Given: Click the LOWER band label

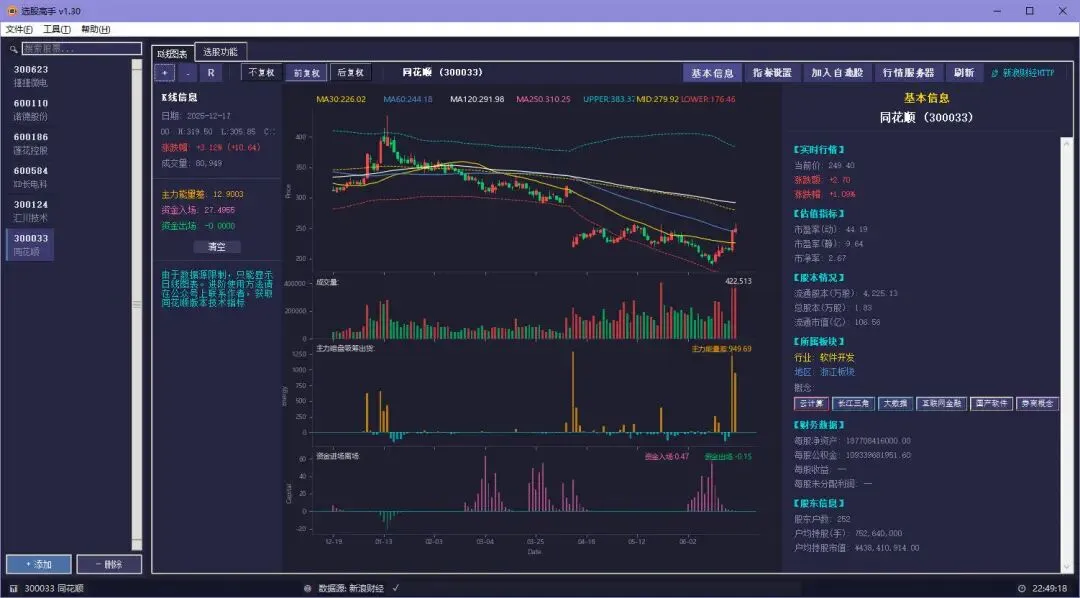Looking at the screenshot, I should pyautogui.click(x=708, y=99).
